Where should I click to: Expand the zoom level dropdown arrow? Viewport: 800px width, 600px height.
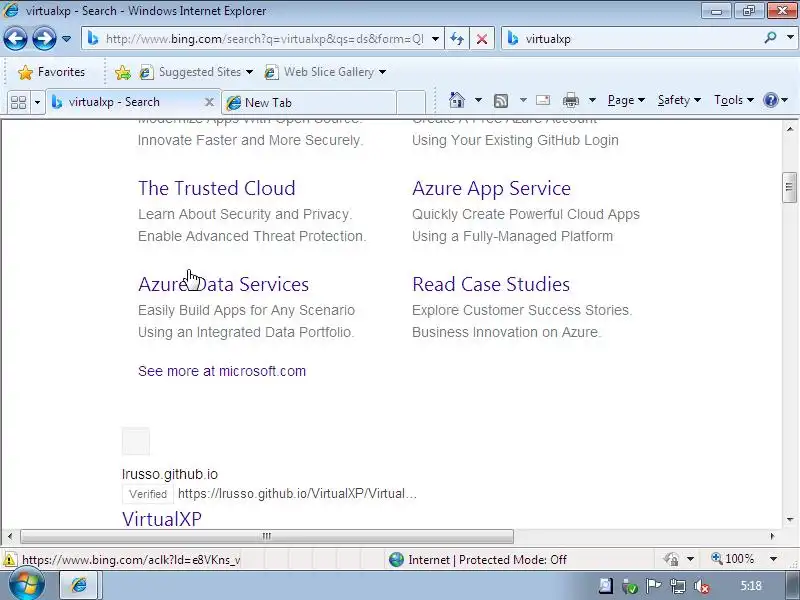coord(773,559)
